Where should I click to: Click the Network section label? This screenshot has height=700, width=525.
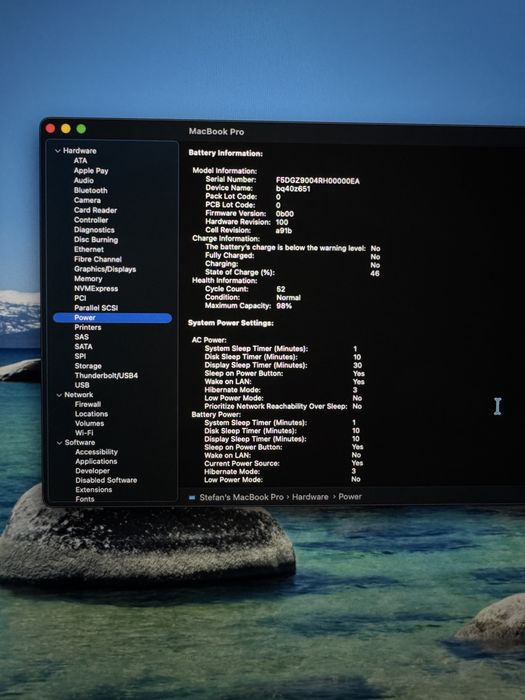pos(79,395)
